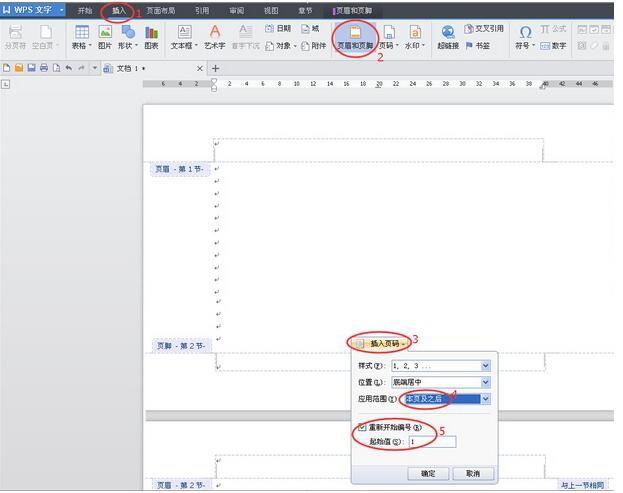This screenshot has height=493, width=623.
Task: Insert an 对象 object
Action: 281,46
